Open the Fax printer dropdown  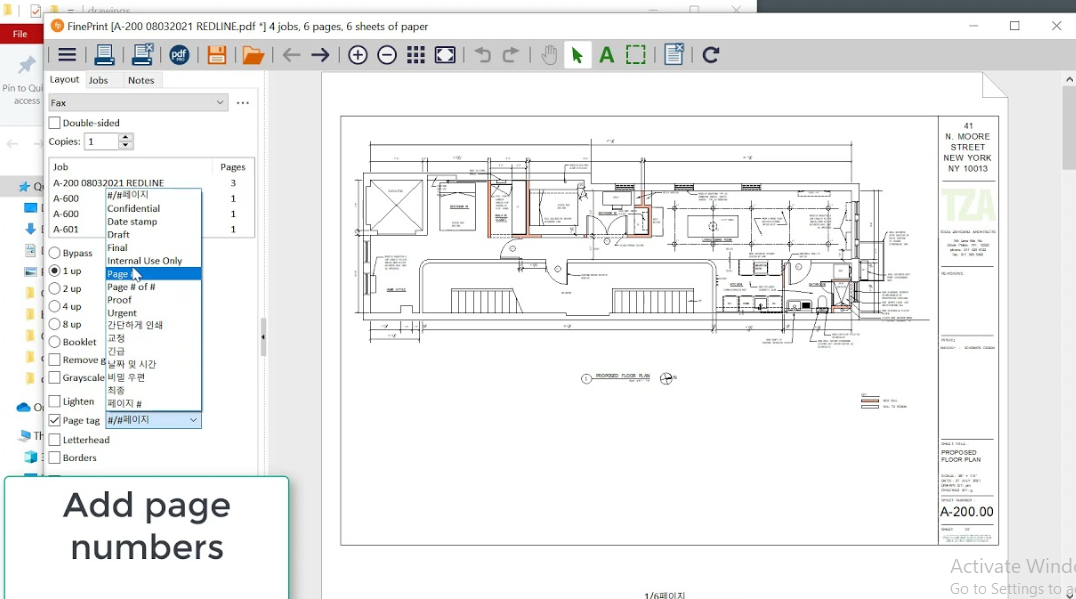tap(138, 103)
